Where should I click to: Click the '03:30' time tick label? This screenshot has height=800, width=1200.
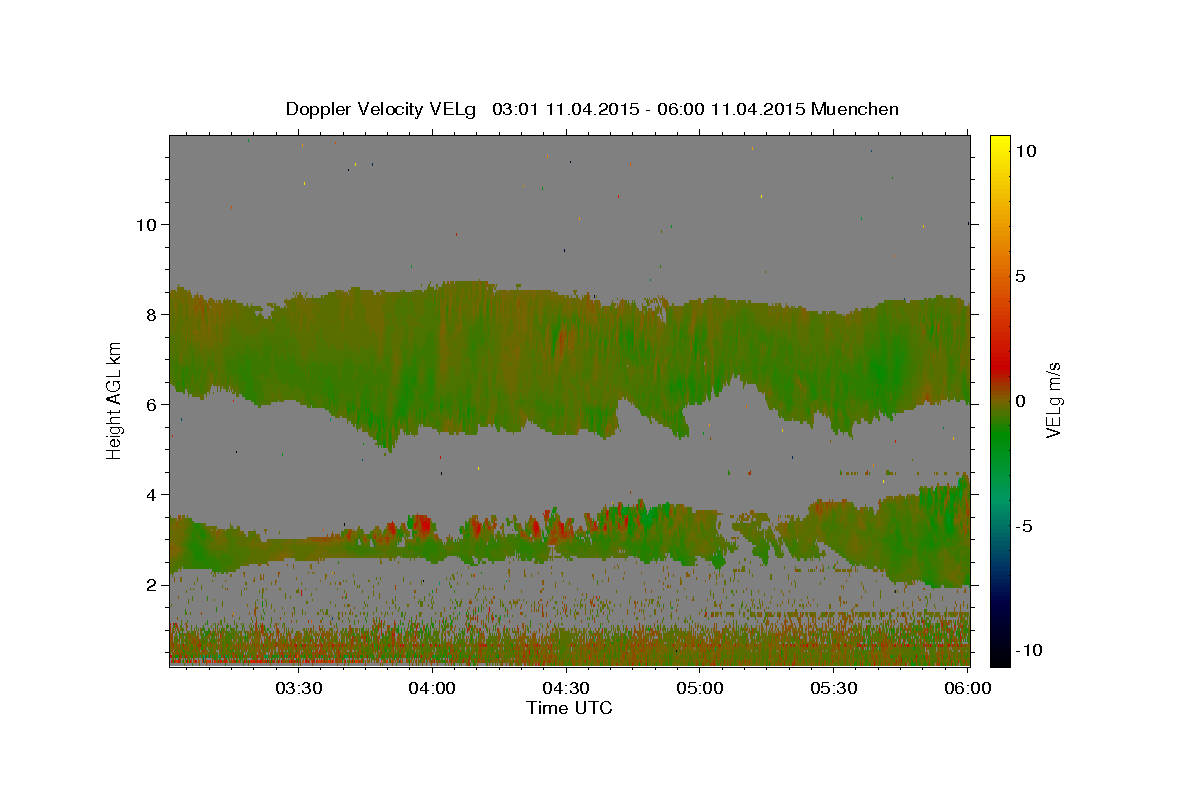(298, 688)
